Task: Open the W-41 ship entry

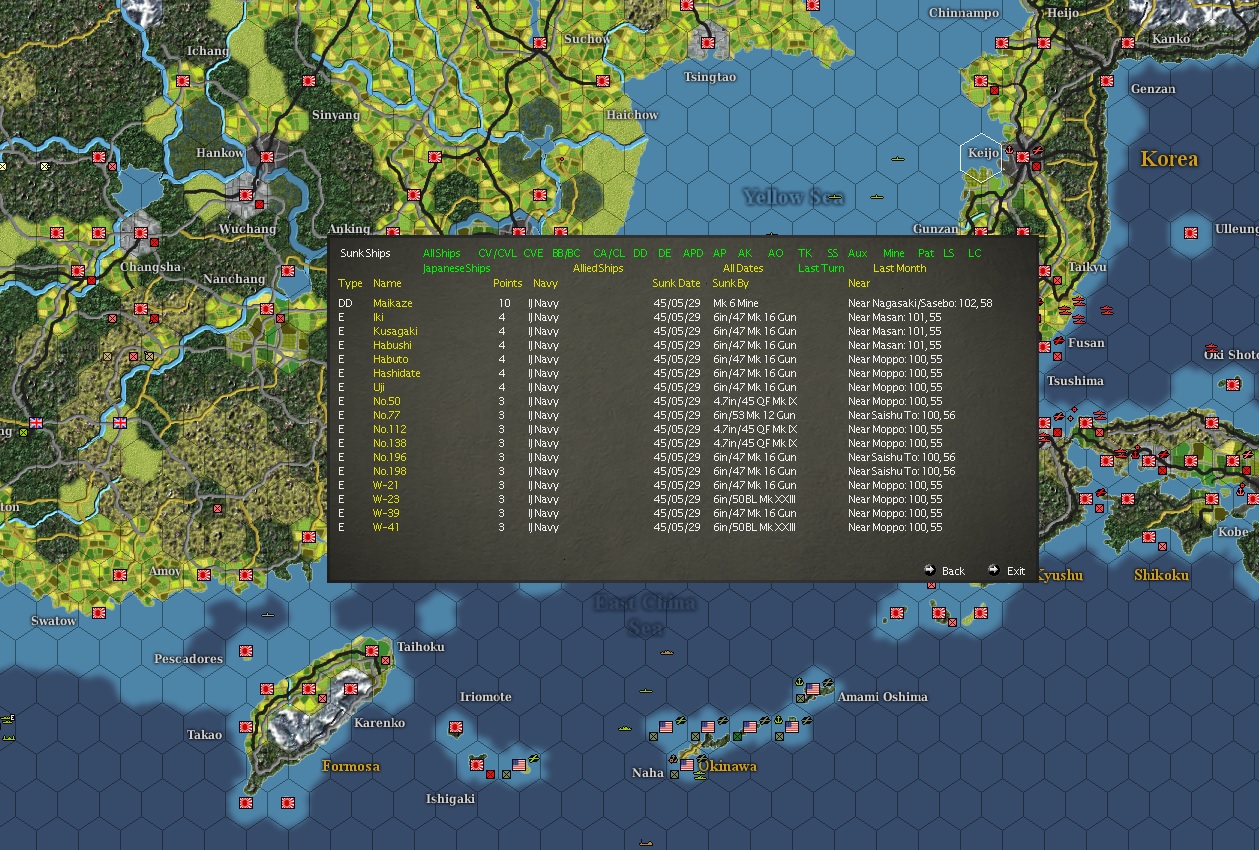Action: [386, 527]
